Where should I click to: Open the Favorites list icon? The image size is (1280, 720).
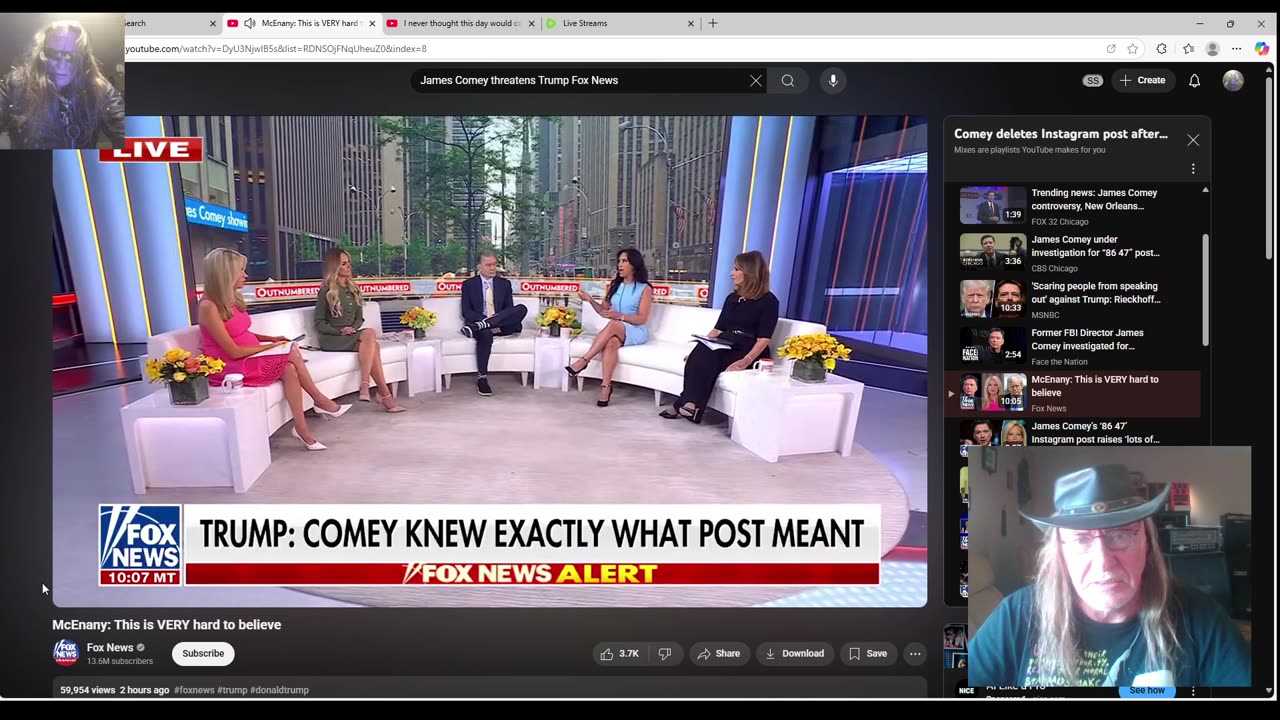1188,48
